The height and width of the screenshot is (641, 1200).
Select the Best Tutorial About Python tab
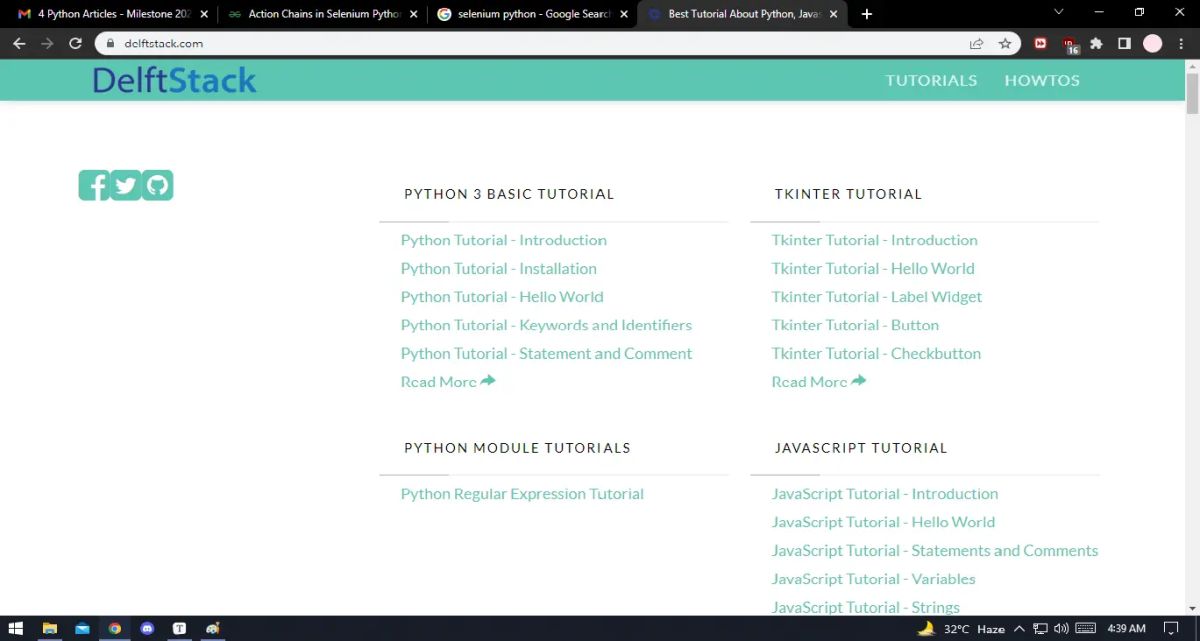tap(742, 14)
